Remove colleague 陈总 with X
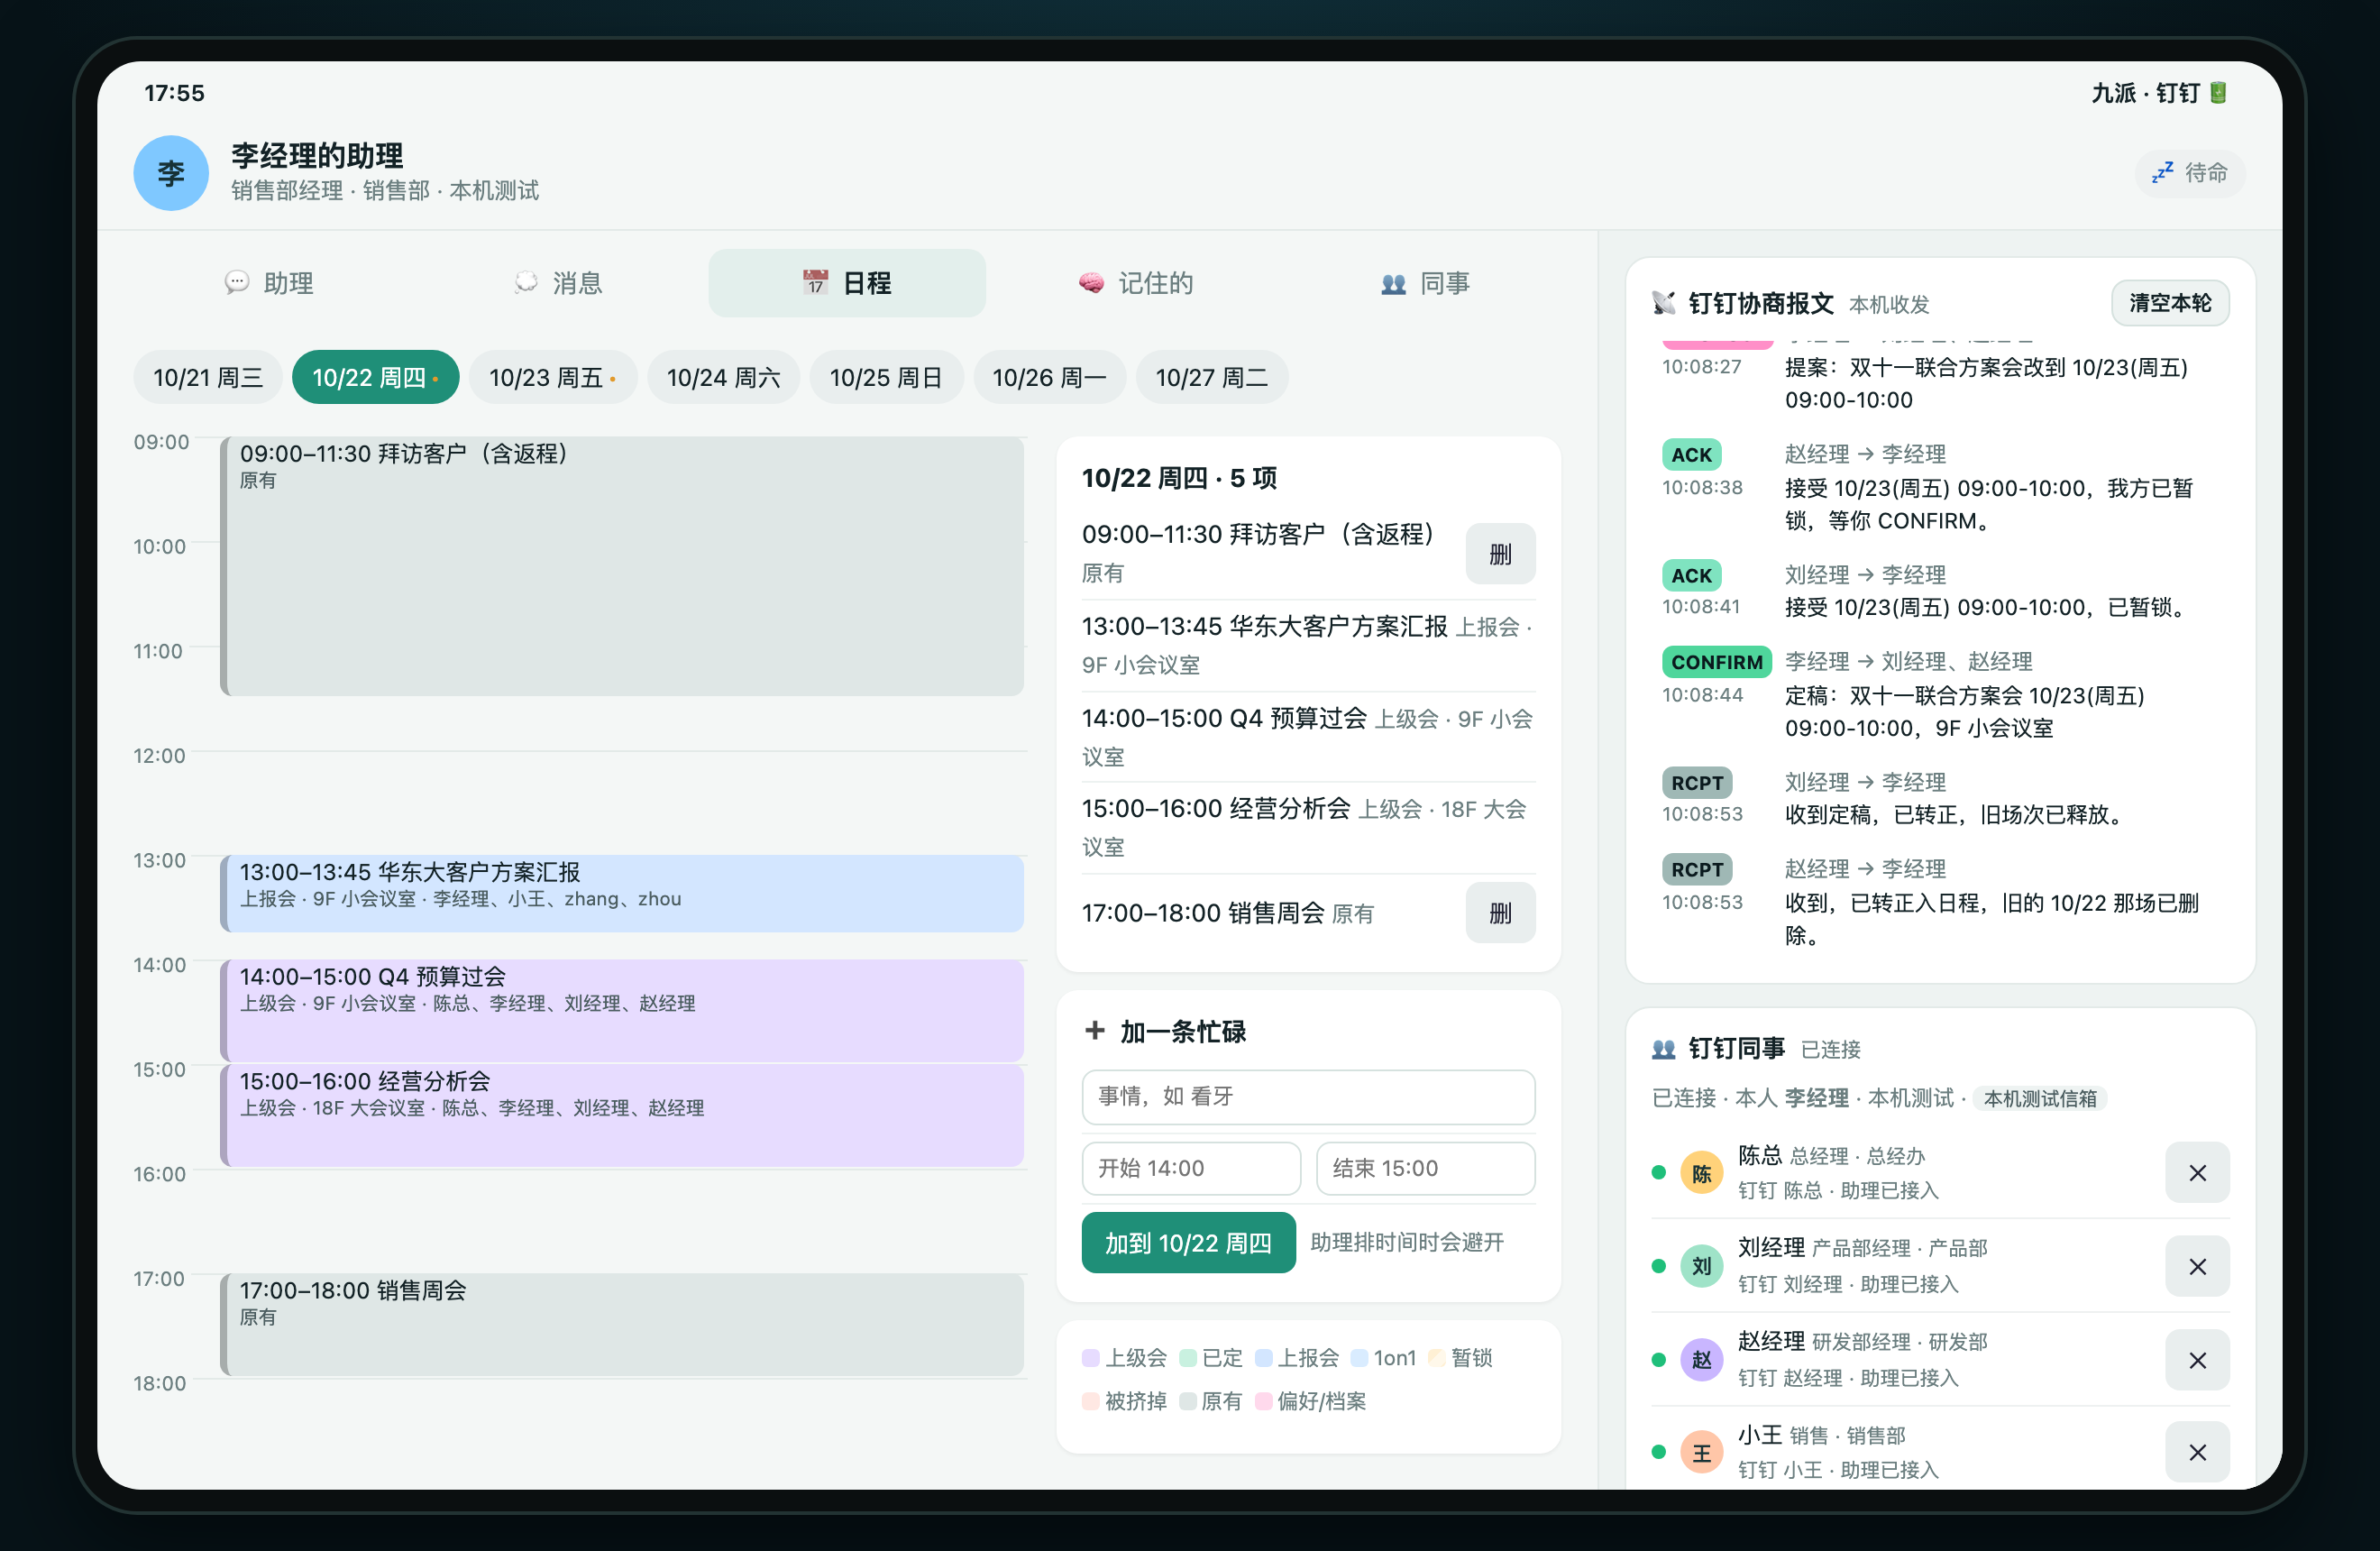This screenshot has width=2380, height=1551. (2197, 1173)
